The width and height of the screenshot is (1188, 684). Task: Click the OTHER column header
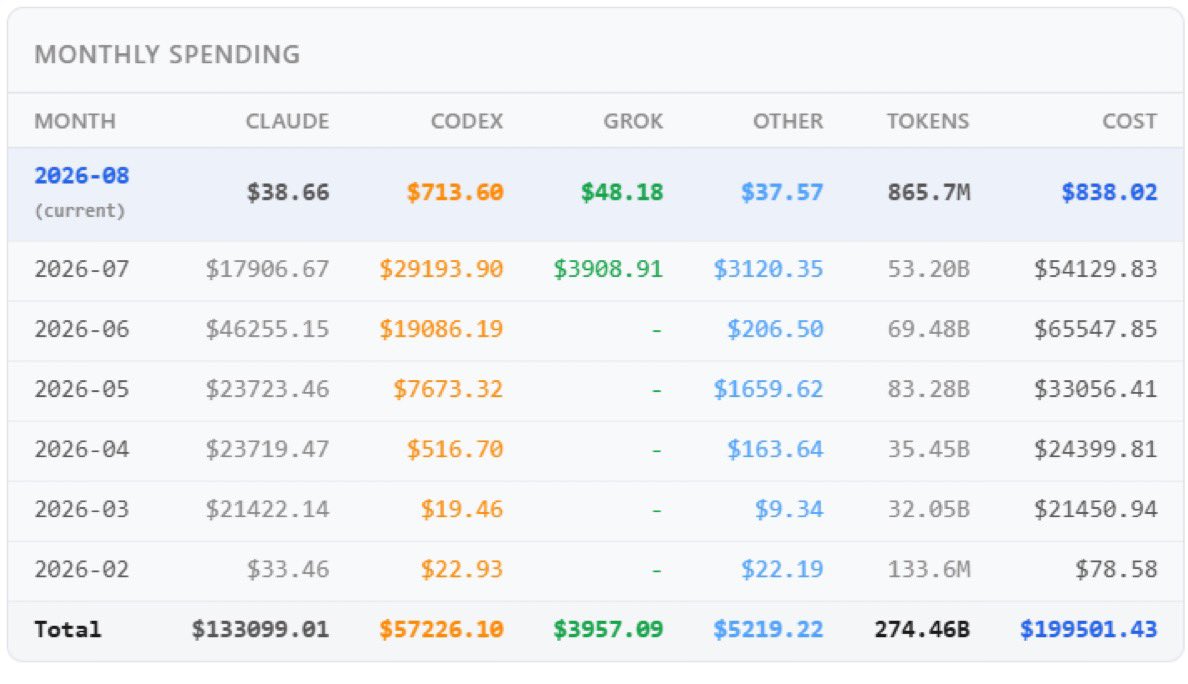(x=787, y=121)
